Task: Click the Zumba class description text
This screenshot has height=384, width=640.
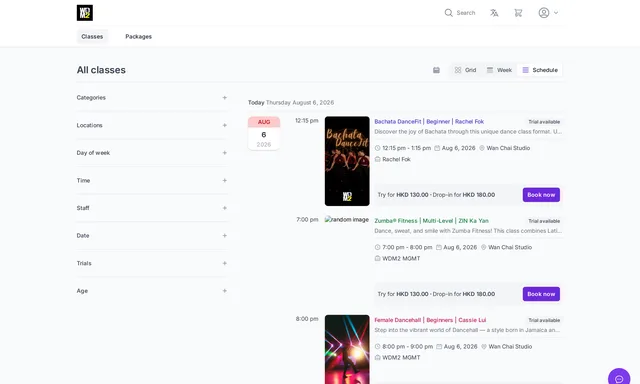Action: pyautogui.click(x=468, y=231)
